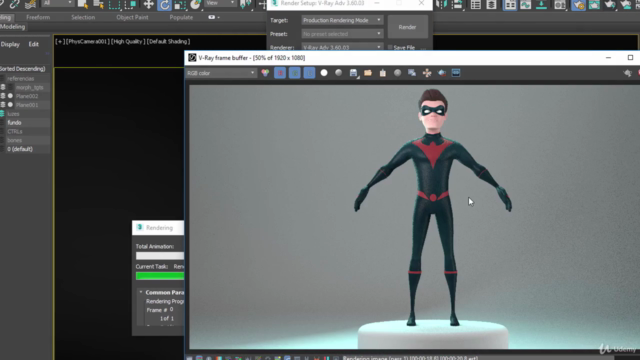This screenshot has width=640, height=360.
Task: Open the Renderer dropdown in Render Setup
Action: point(342,47)
